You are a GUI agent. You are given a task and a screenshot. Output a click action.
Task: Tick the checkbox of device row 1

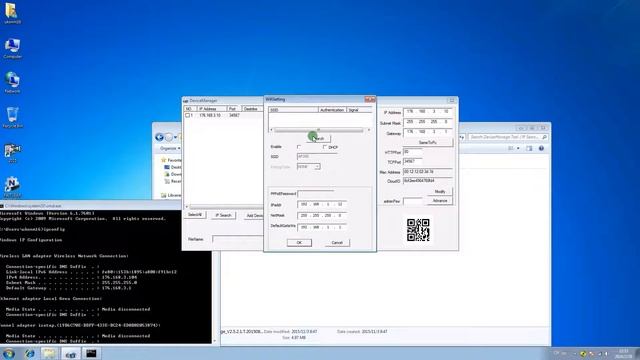(187, 116)
